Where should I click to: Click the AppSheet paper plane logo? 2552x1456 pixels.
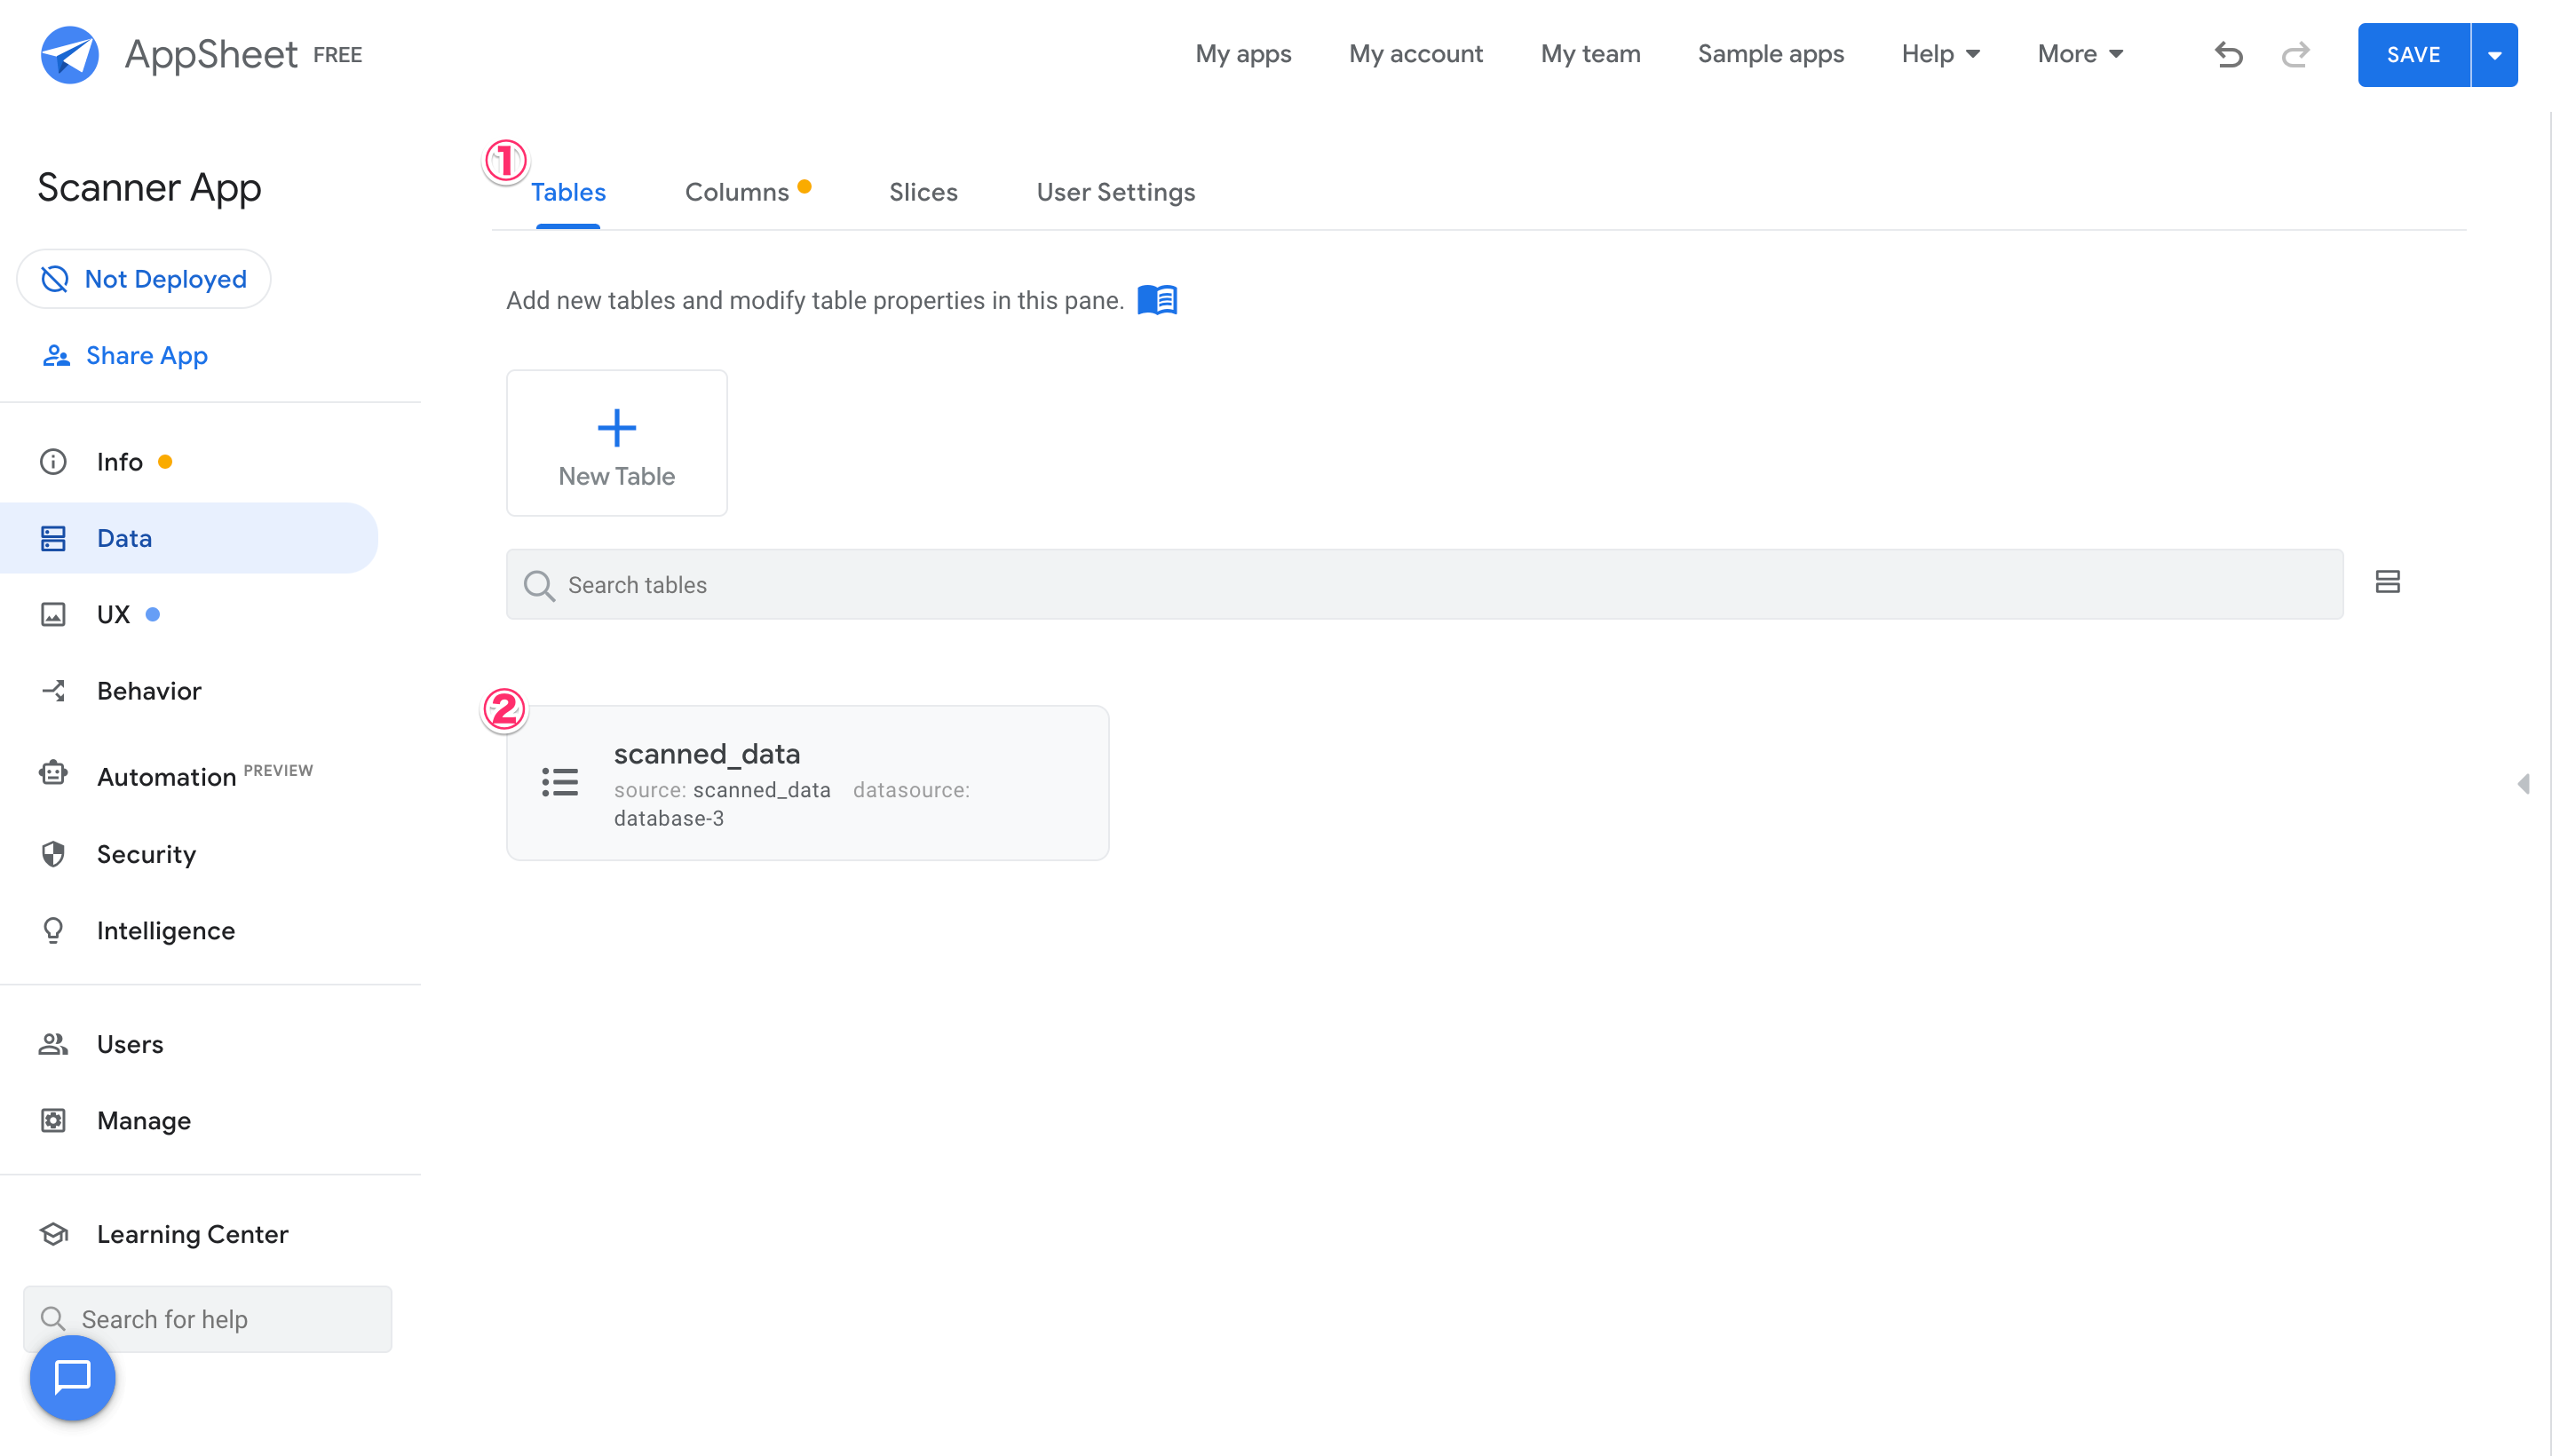coord(69,54)
